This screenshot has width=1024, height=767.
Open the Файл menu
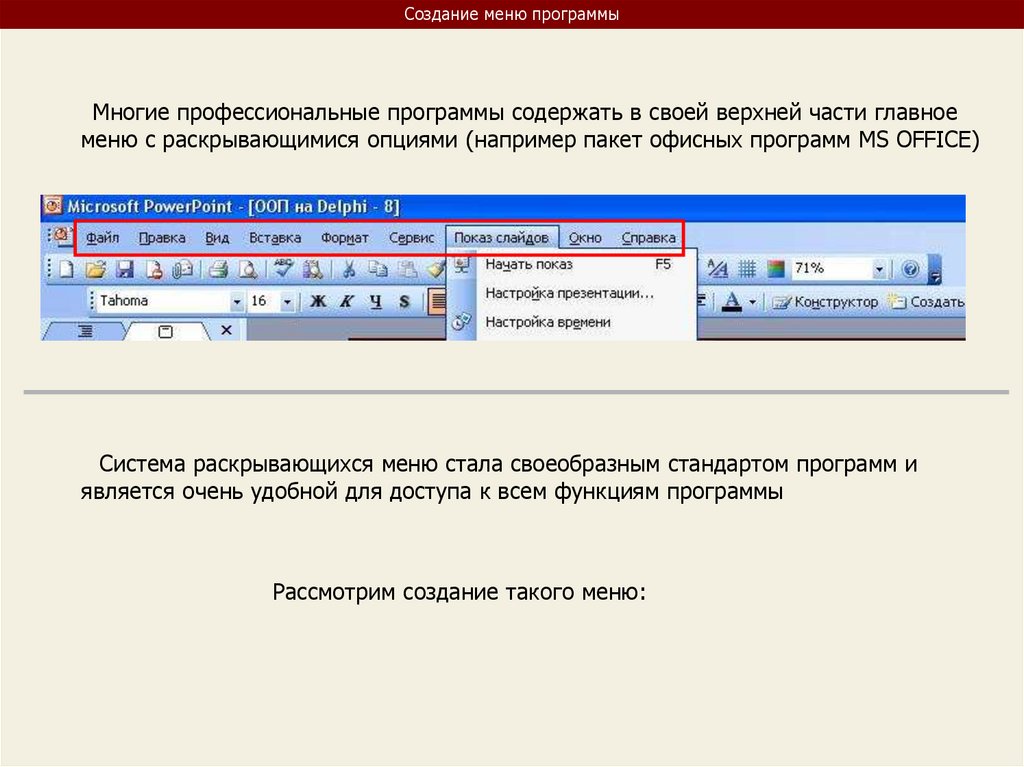103,238
